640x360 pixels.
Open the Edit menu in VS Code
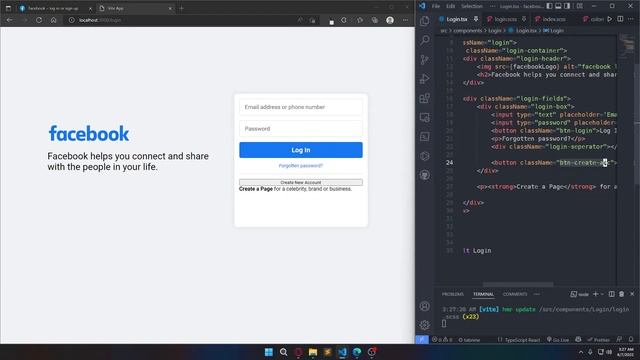point(450,6)
